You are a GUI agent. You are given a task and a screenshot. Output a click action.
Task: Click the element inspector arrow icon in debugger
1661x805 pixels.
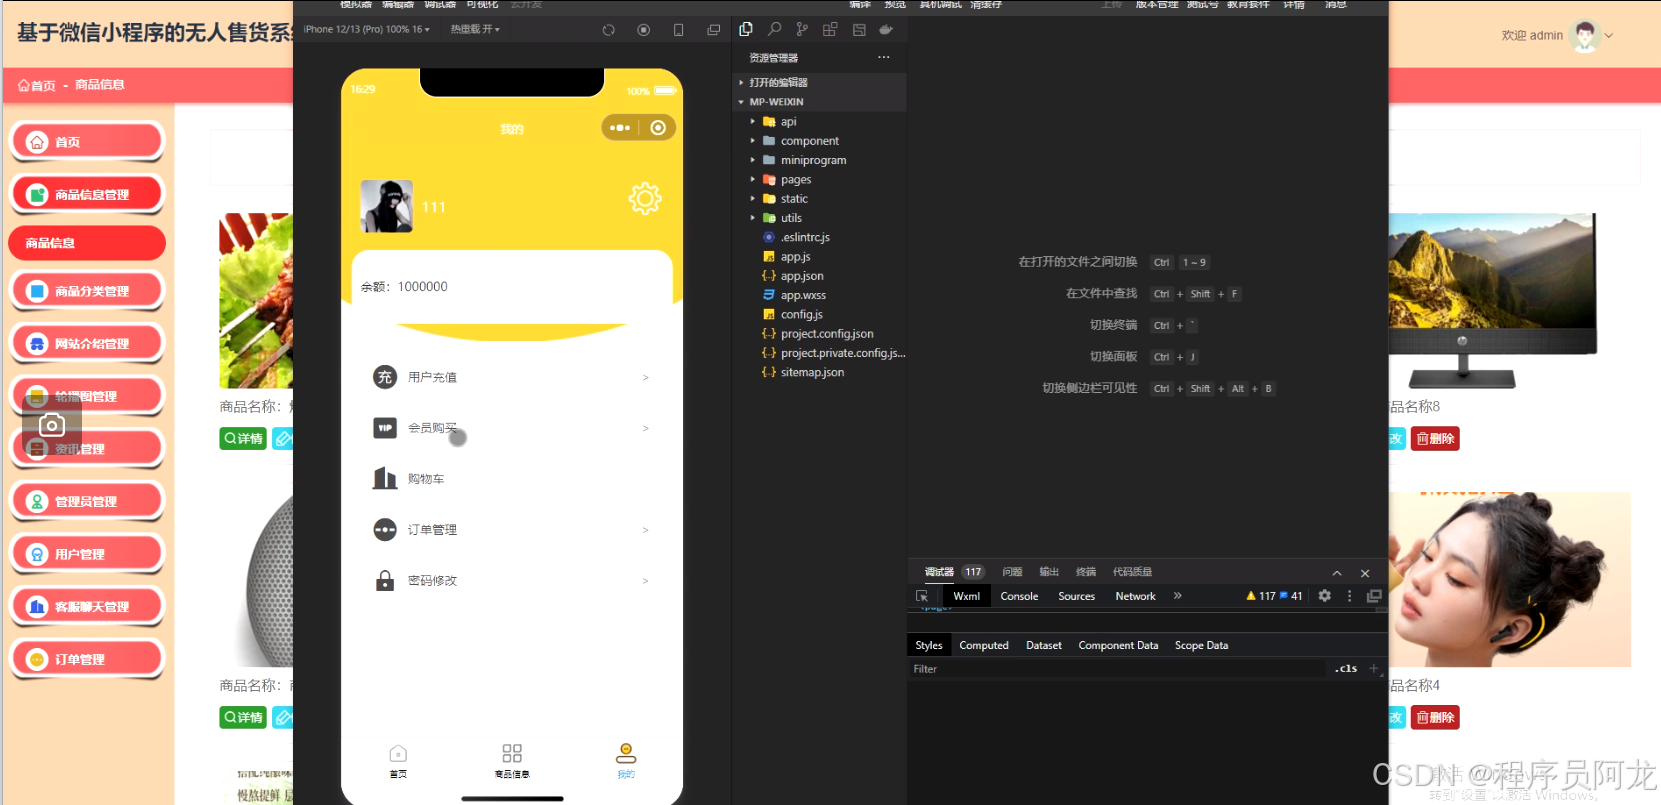[x=922, y=596]
